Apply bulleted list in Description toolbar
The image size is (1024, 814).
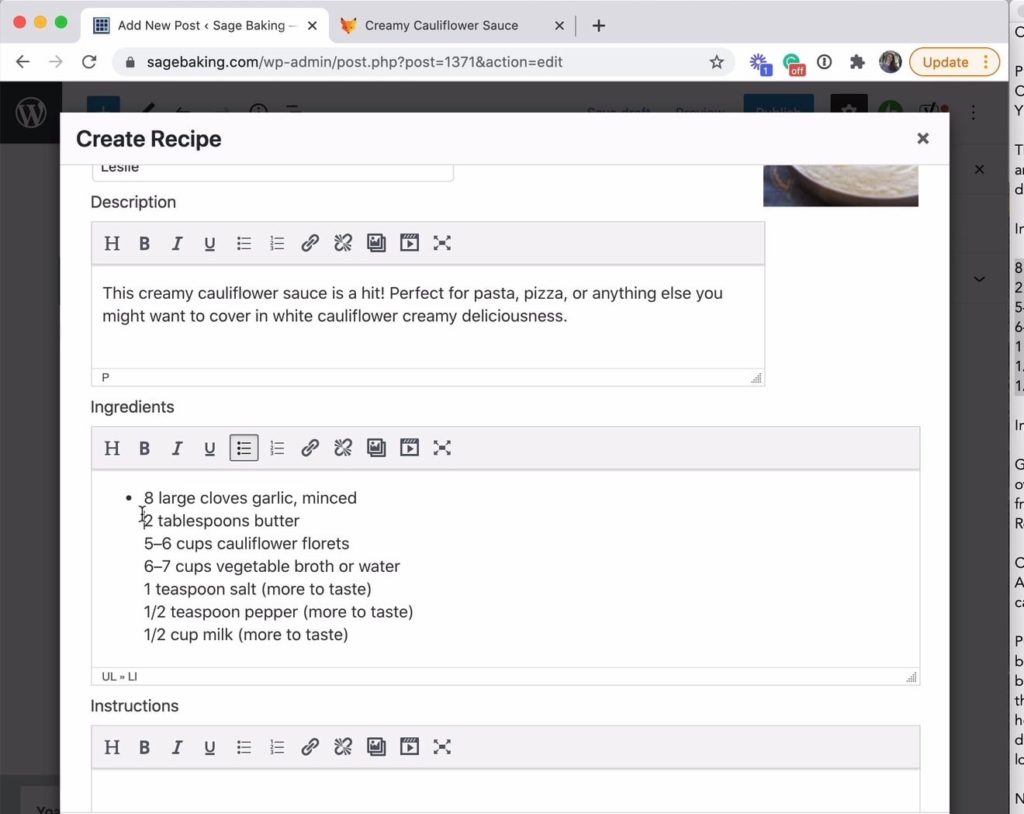[x=244, y=244]
